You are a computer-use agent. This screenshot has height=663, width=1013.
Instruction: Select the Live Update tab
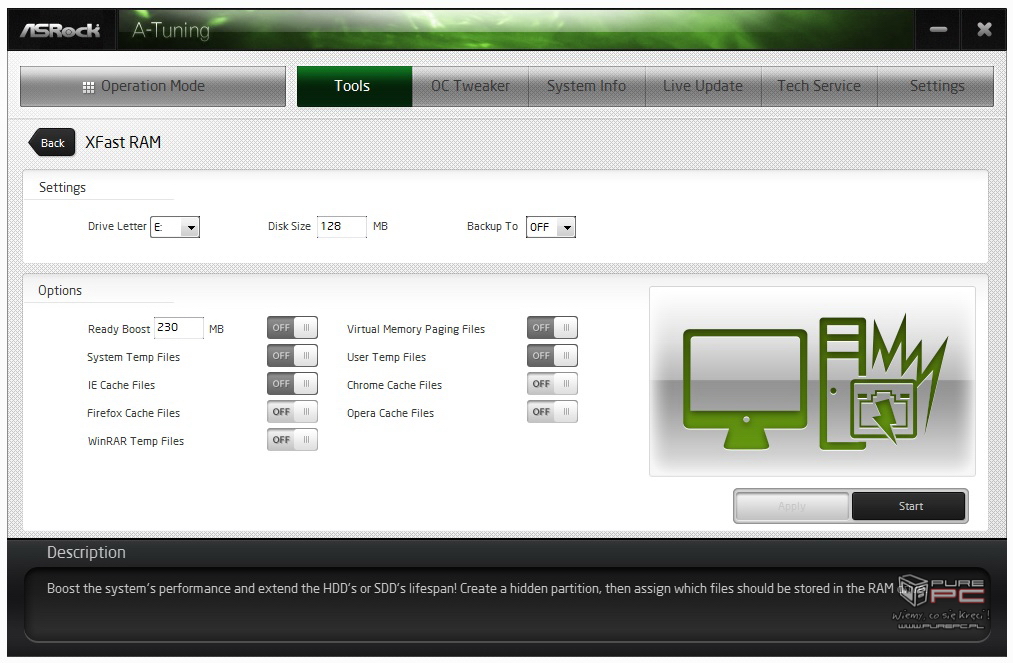pyautogui.click(x=703, y=86)
